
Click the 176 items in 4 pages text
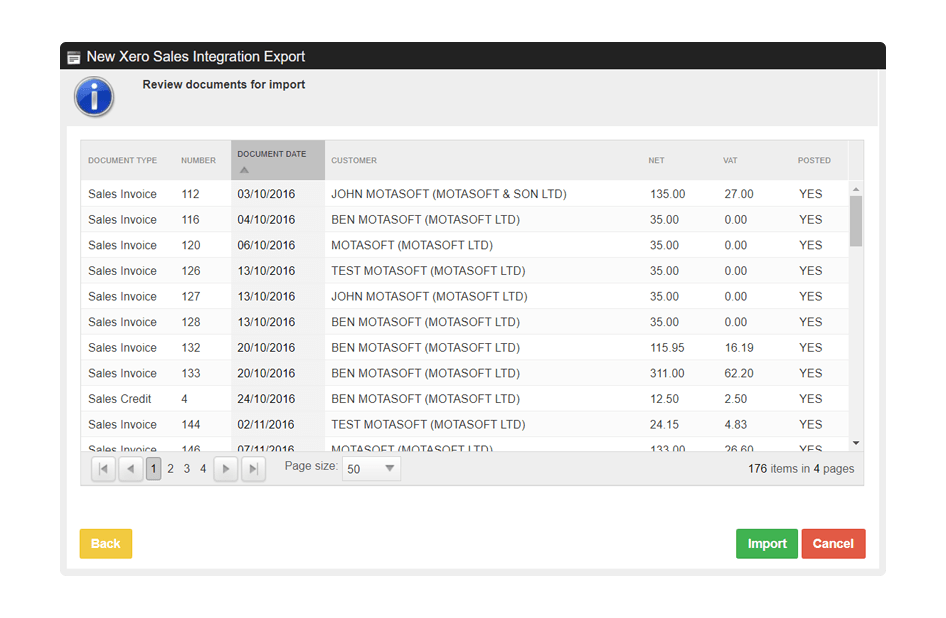[x=801, y=469]
